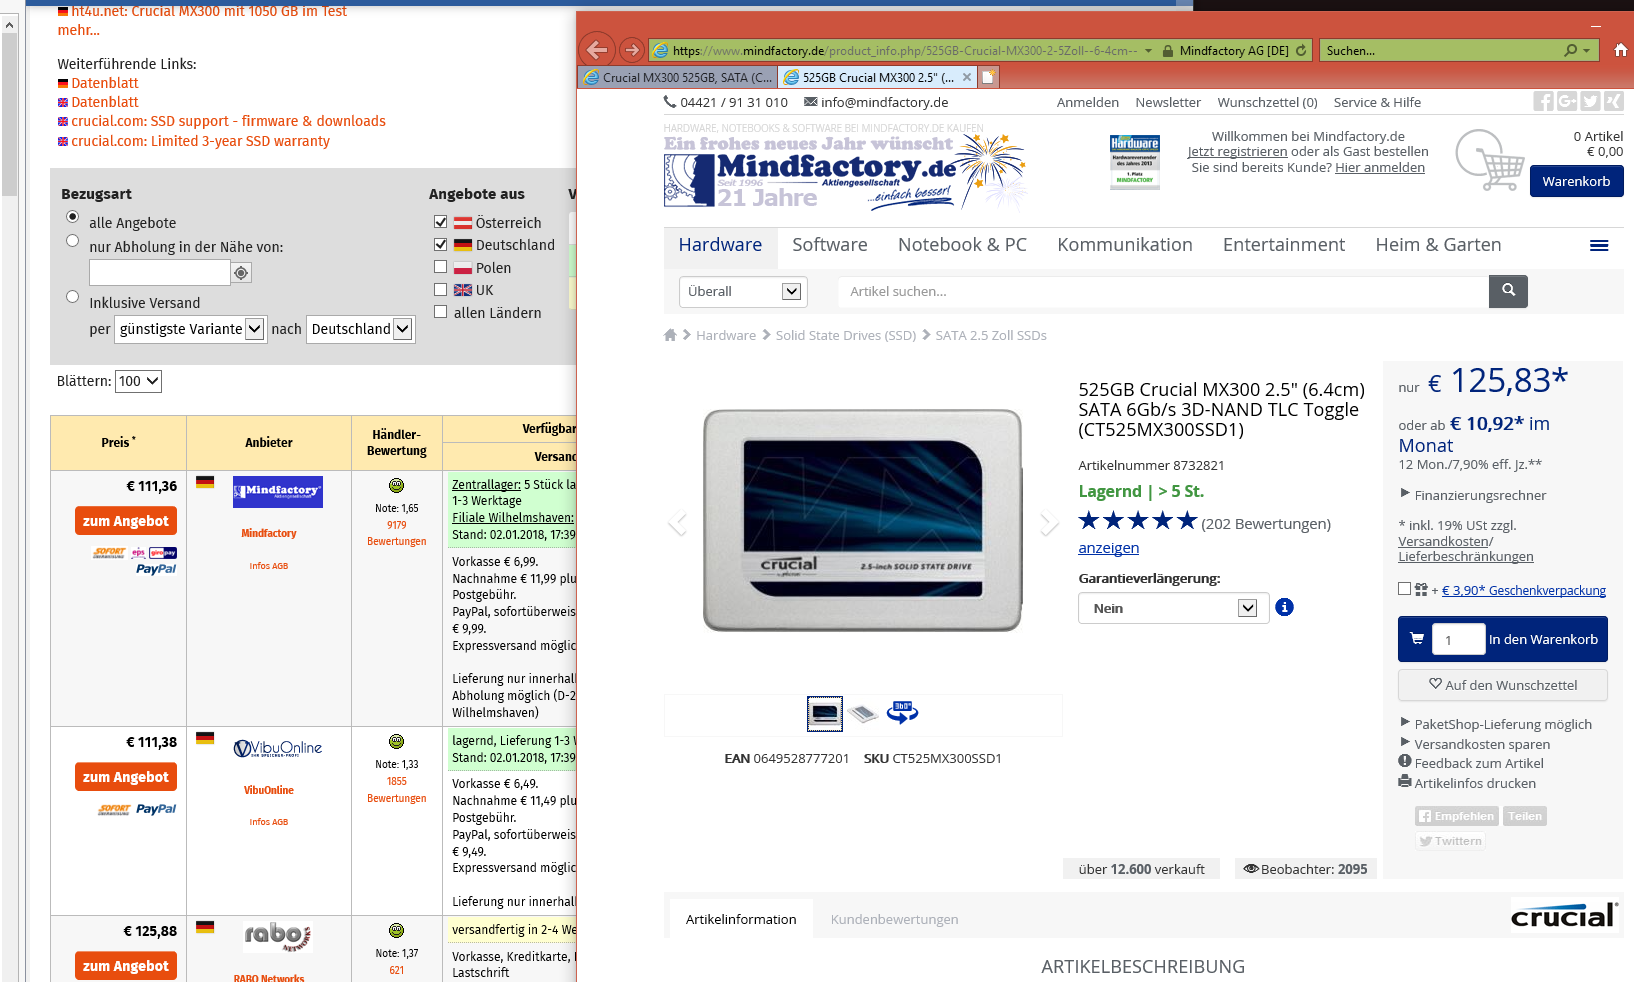Uncheck the Österreich checkbox

(440, 222)
